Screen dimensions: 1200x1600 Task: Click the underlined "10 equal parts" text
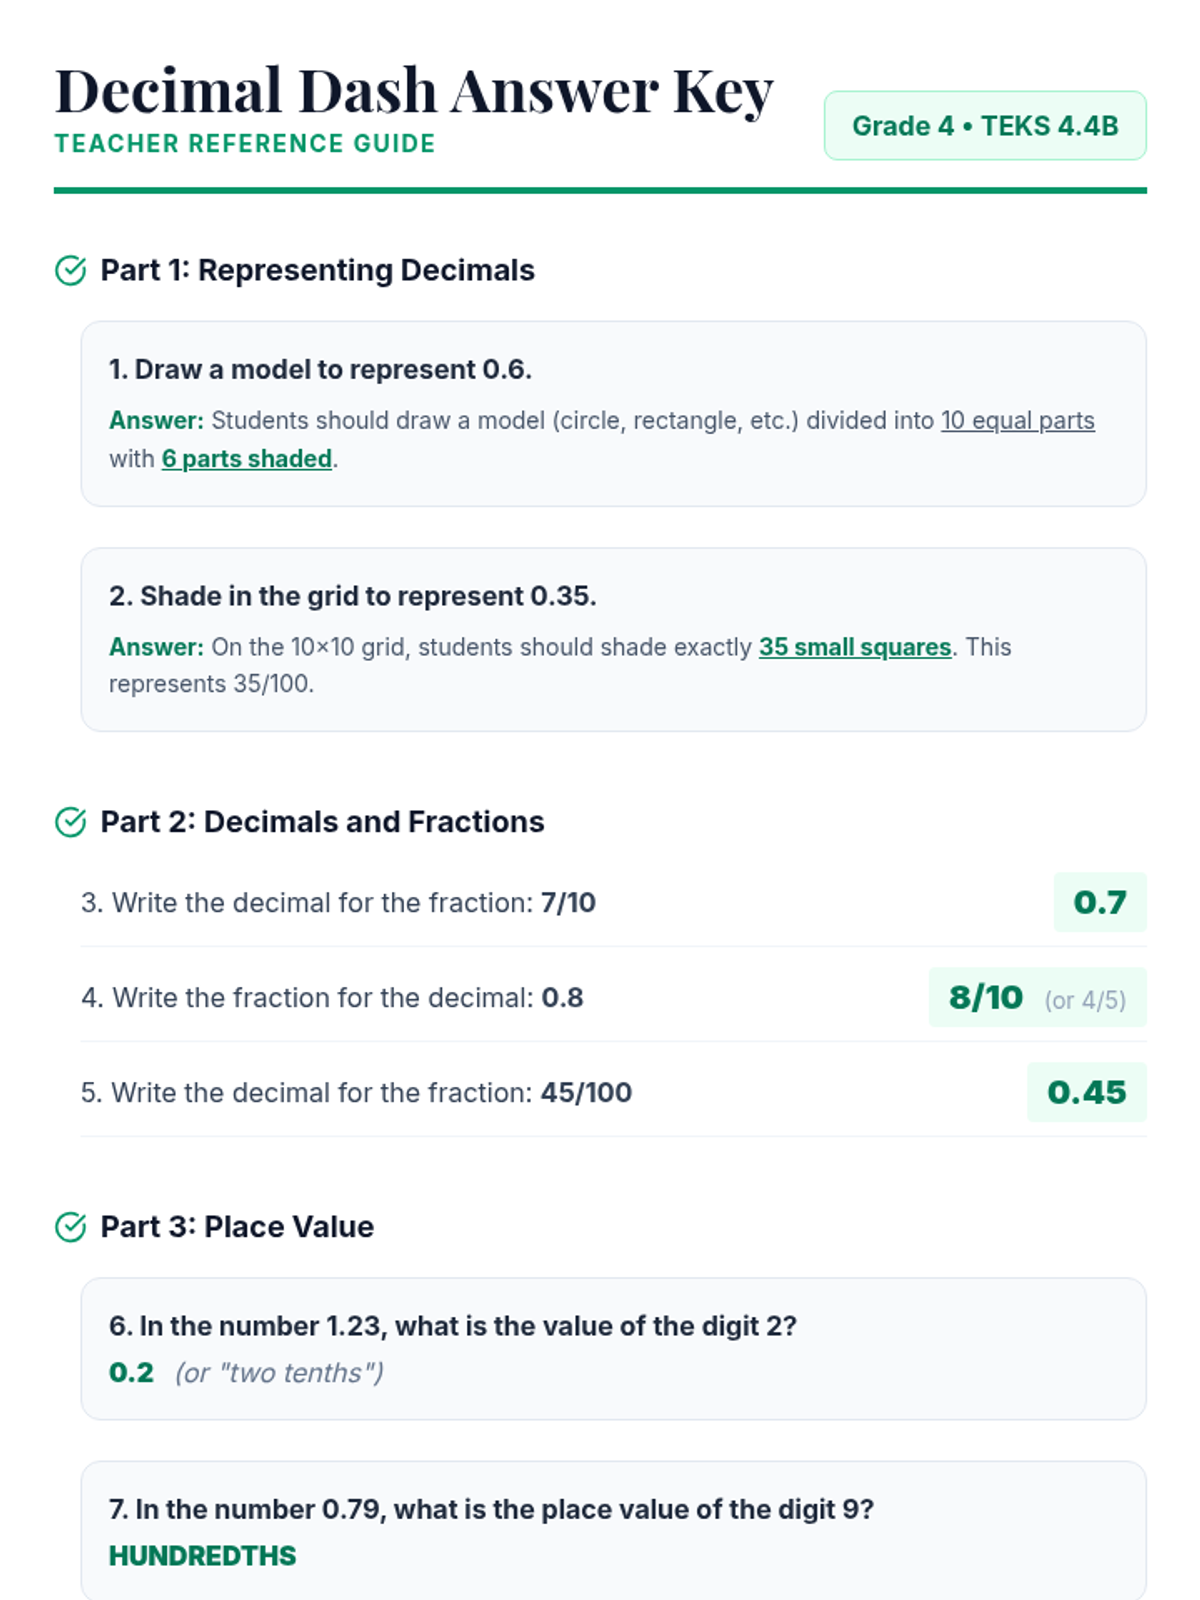[x=1017, y=421]
